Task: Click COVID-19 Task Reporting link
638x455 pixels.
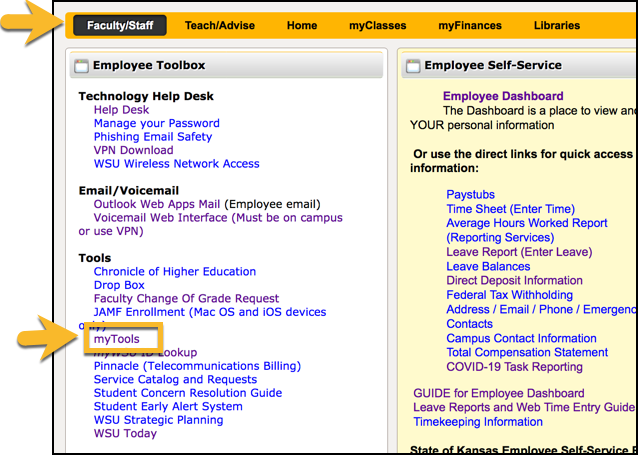Action: pos(514,367)
